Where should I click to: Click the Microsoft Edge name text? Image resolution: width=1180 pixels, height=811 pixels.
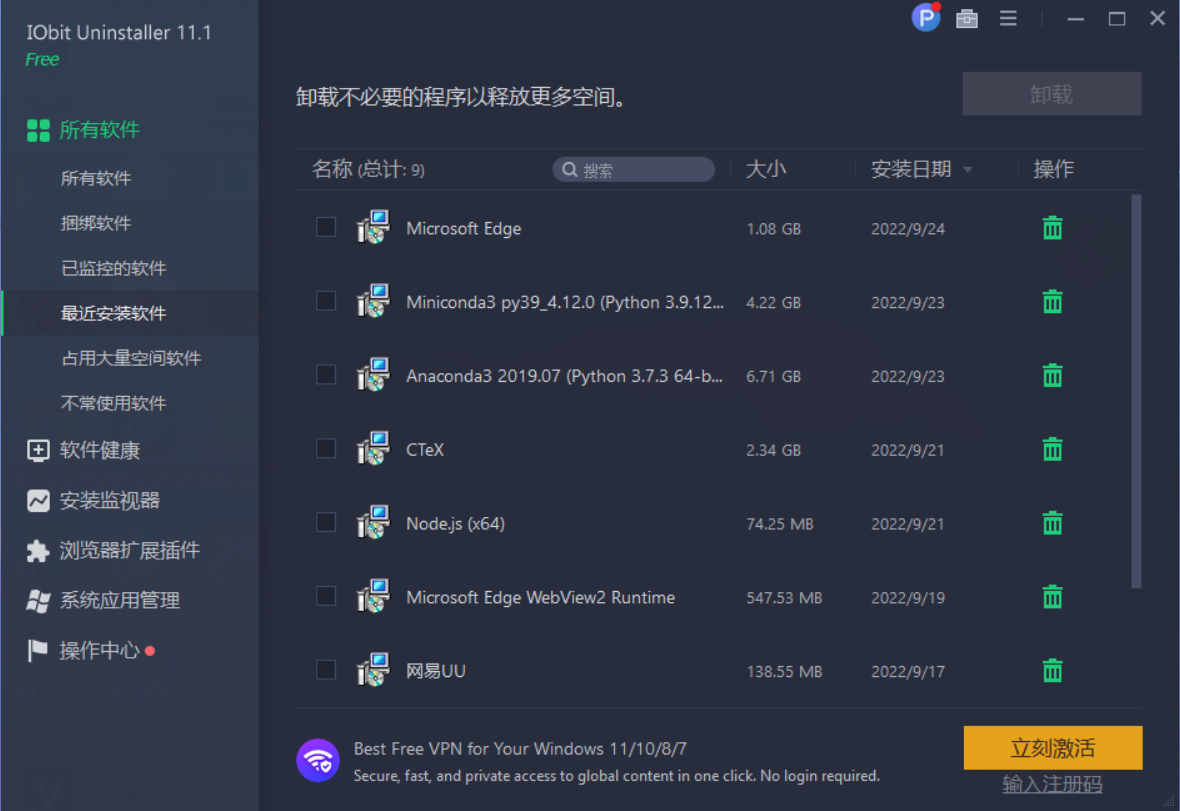tap(464, 228)
